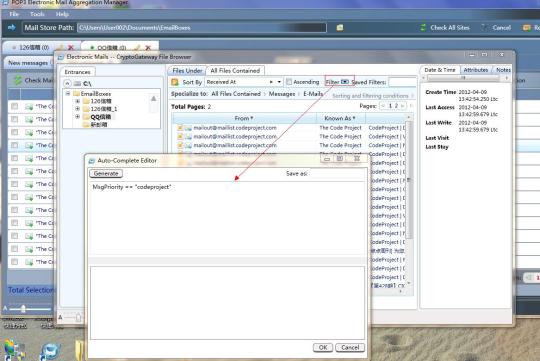Check the highlighted message row checkbox

tap(14, 145)
